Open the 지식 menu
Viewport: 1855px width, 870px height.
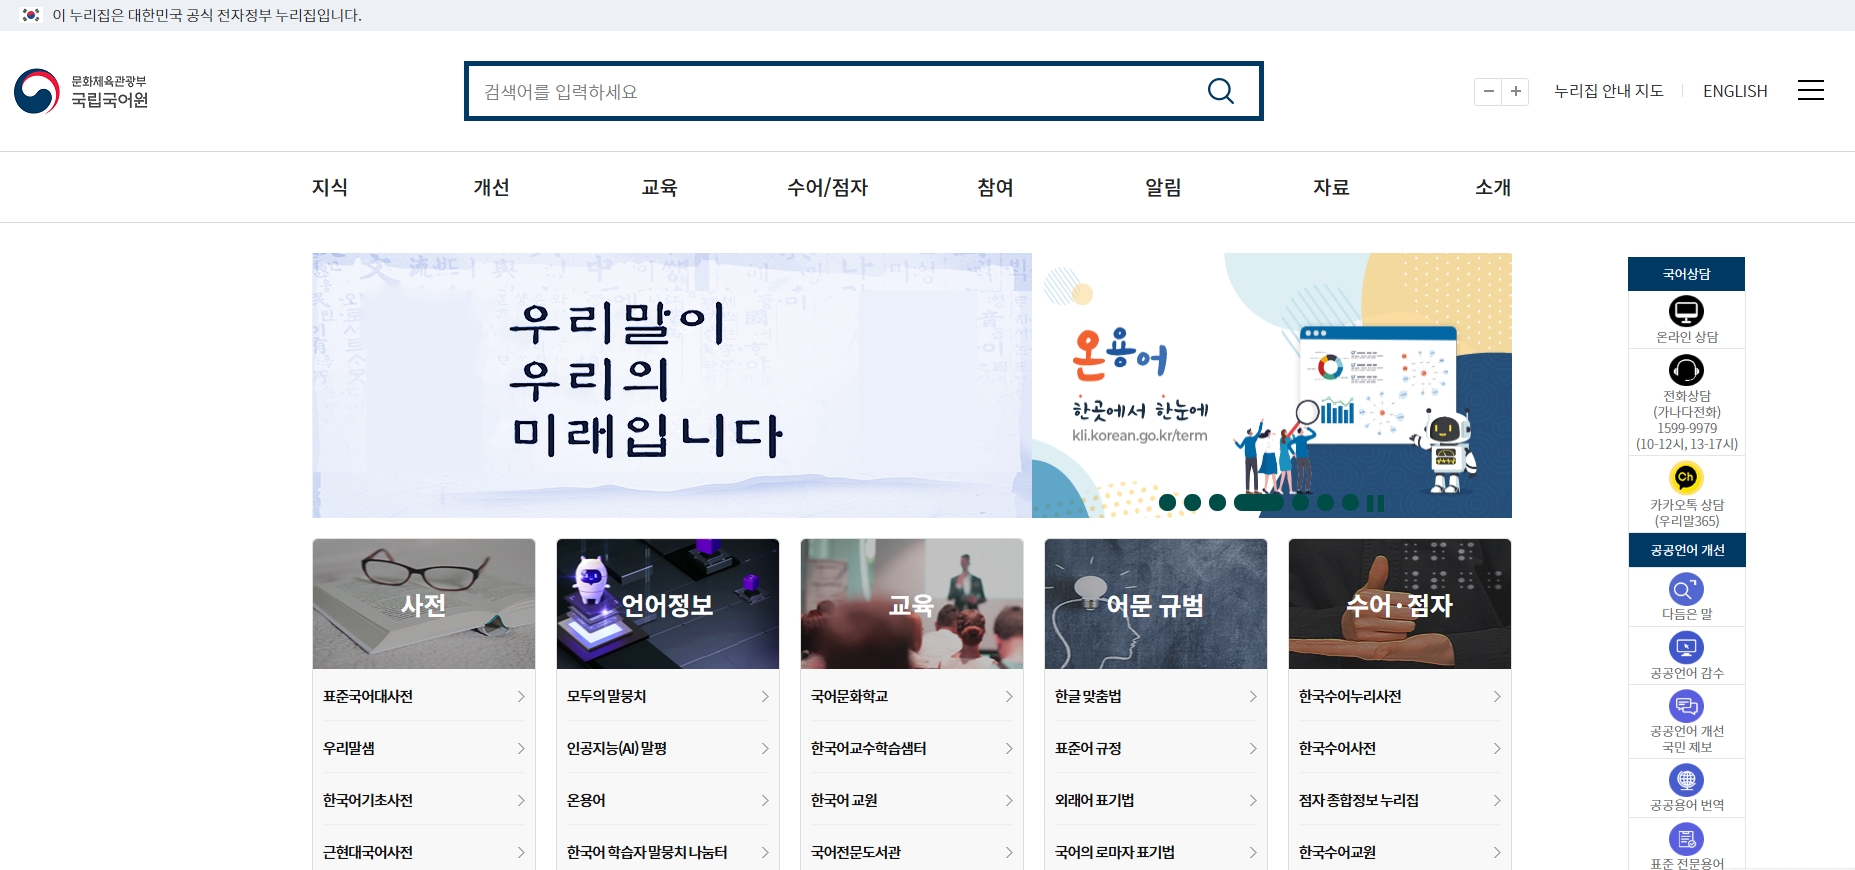tap(330, 187)
